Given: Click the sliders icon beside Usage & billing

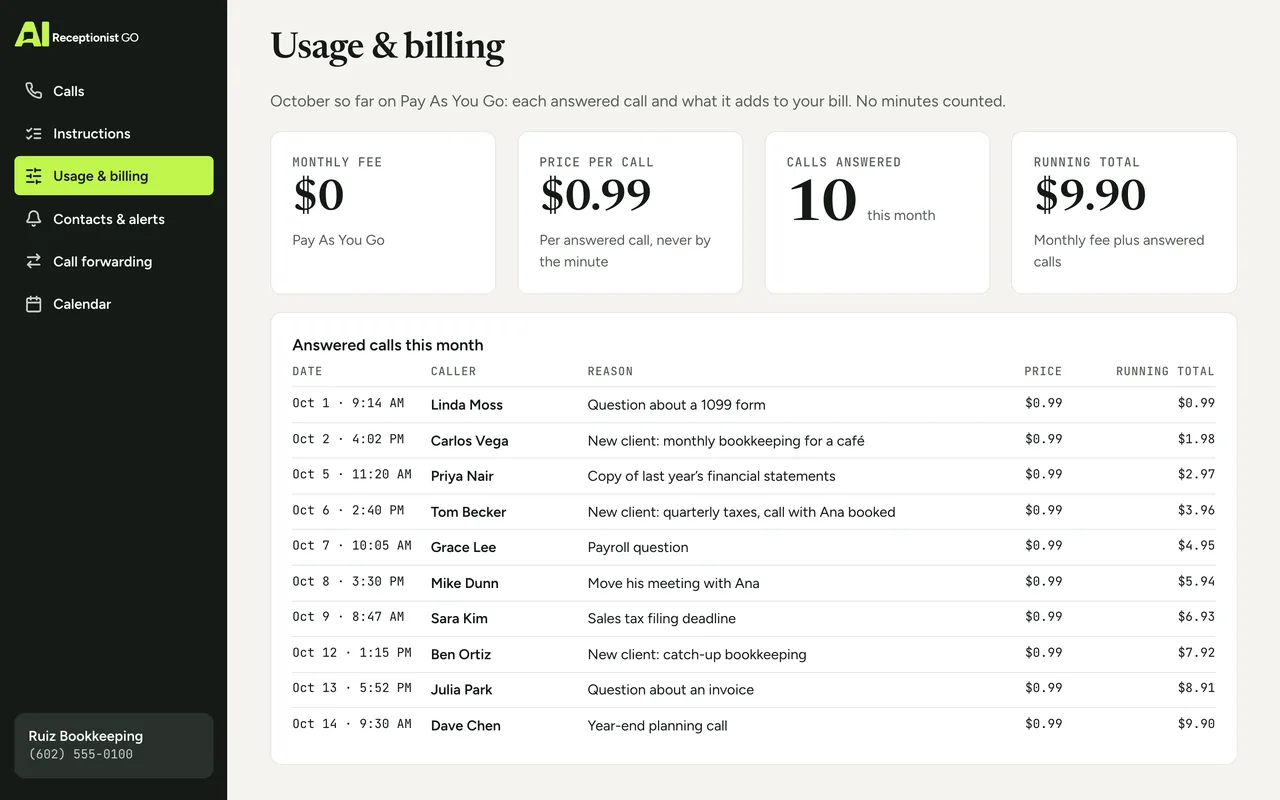Looking at the screenshot, I should click(34, 176).
